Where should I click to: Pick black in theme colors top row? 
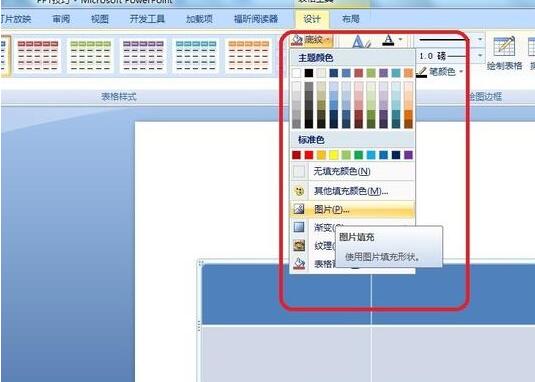(x=309, y=73)
